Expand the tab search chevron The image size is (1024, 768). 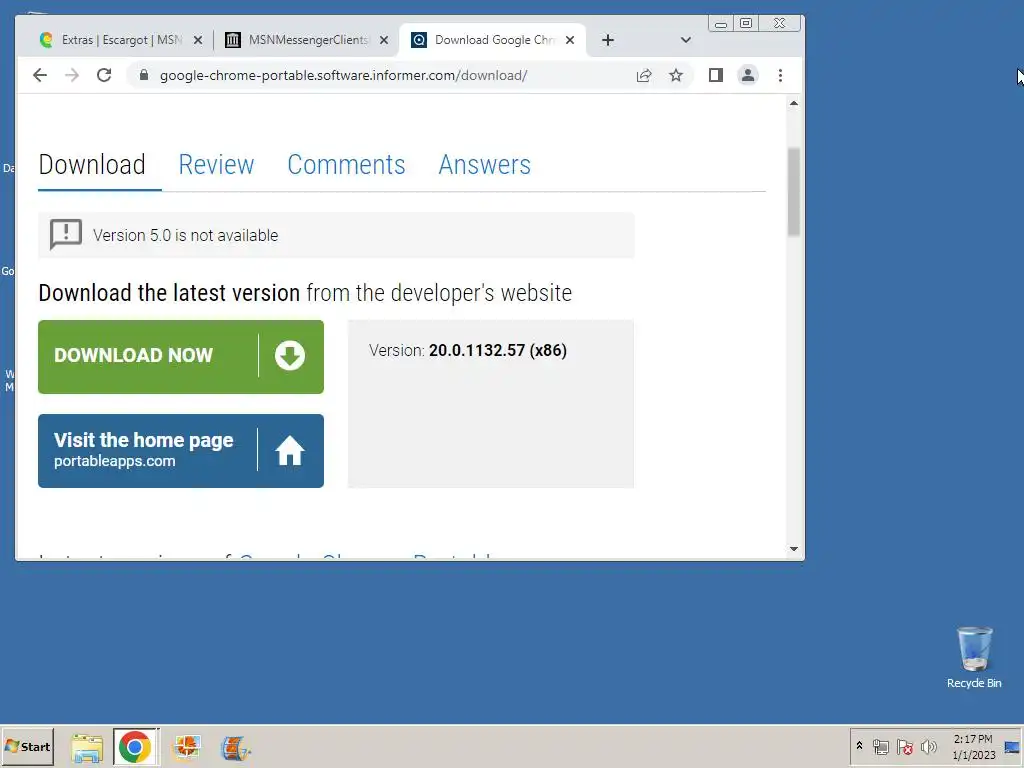[x=686, y=40]
